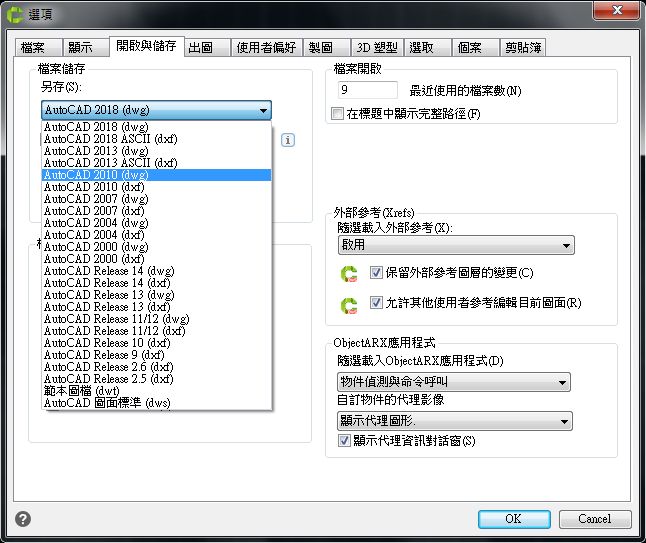This screenshot has width=646, height=543.
Task: Click the help question mark icon
Action: [23, 519]
